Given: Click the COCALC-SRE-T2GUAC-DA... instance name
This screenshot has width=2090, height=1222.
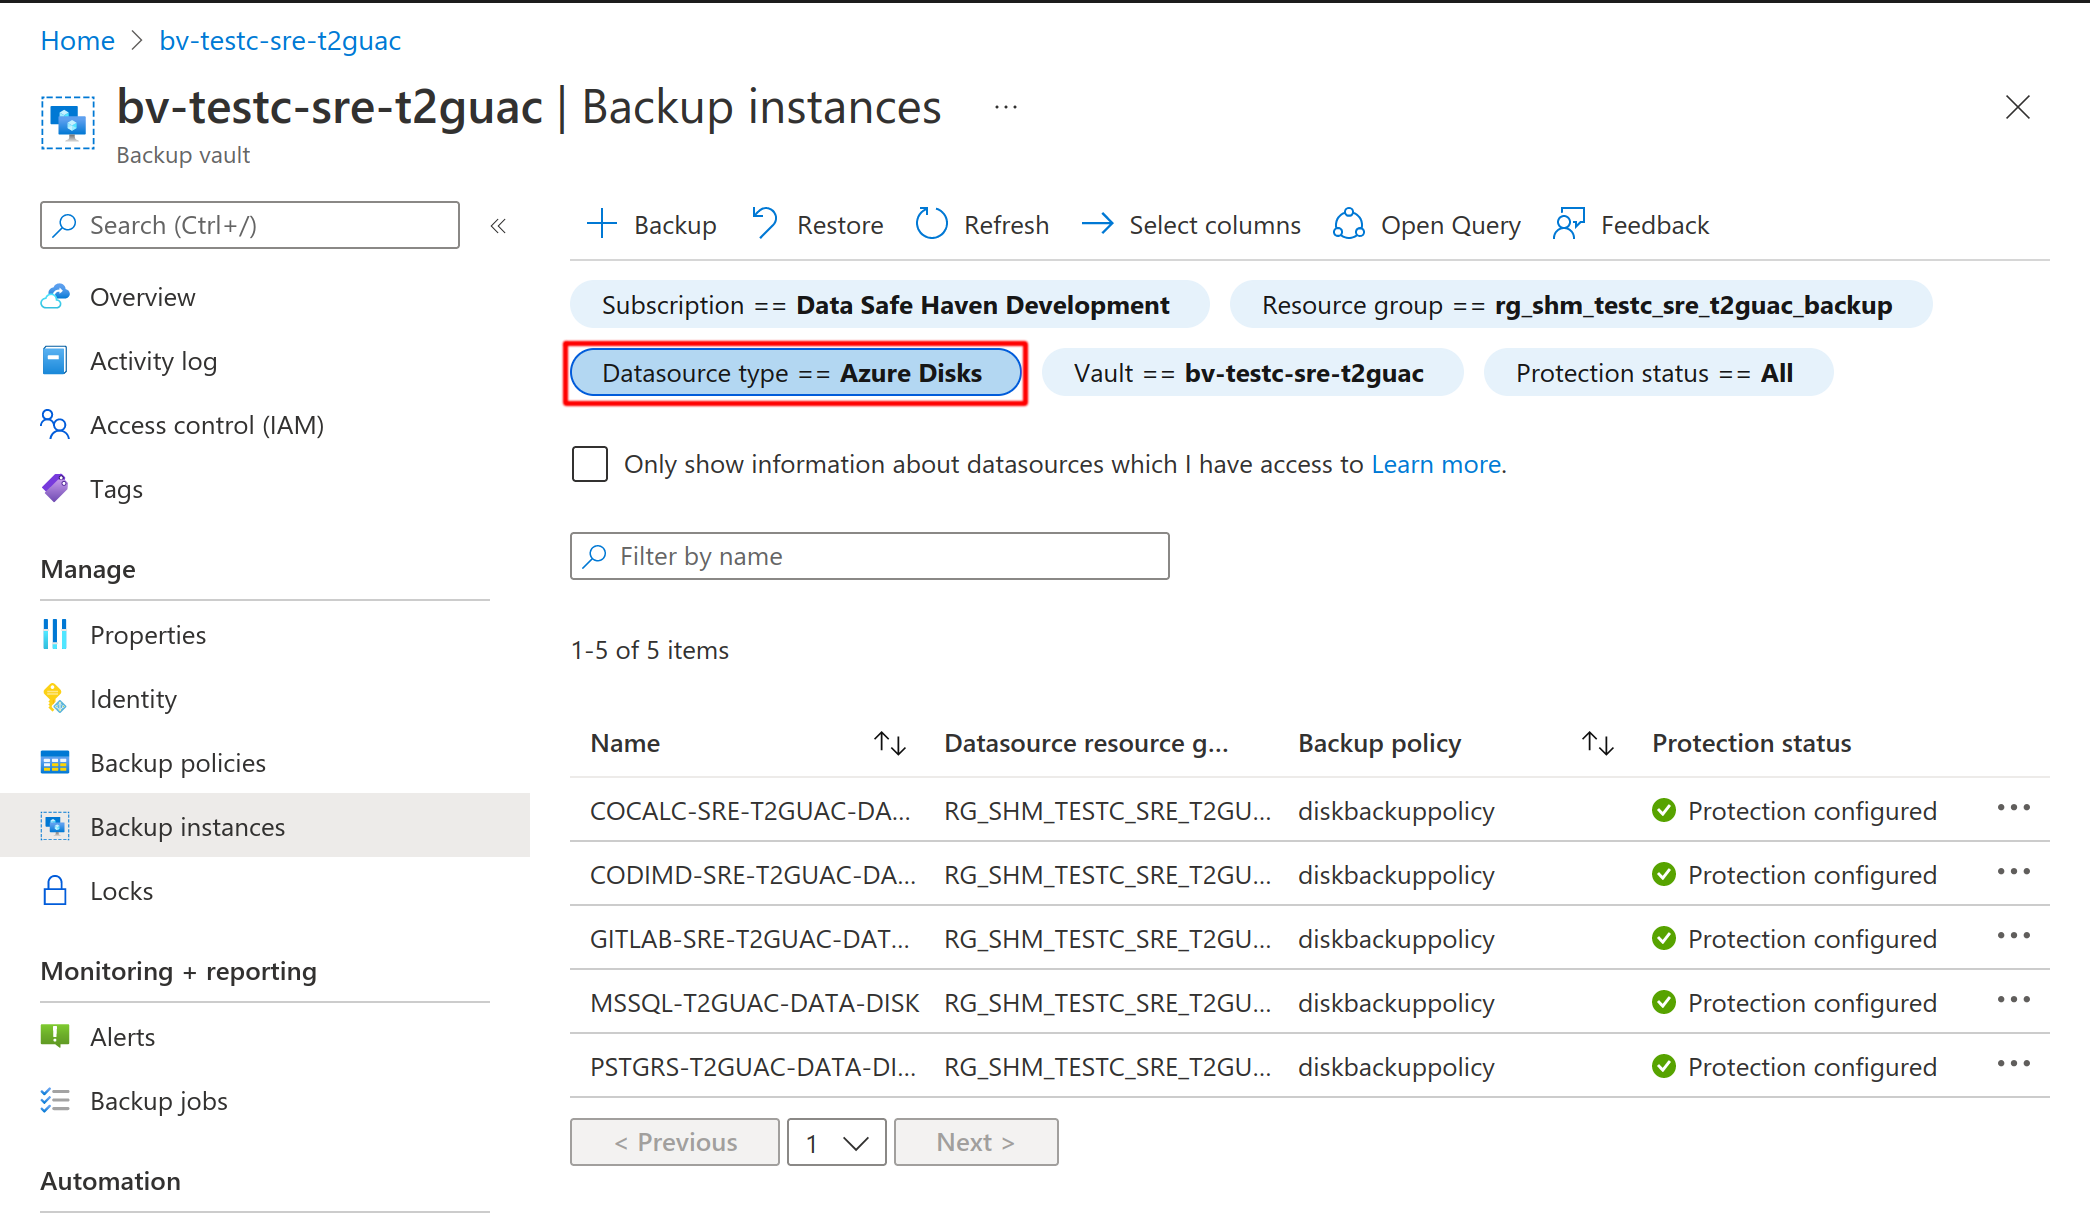Looking at the screenshot, I should (750, 811).
